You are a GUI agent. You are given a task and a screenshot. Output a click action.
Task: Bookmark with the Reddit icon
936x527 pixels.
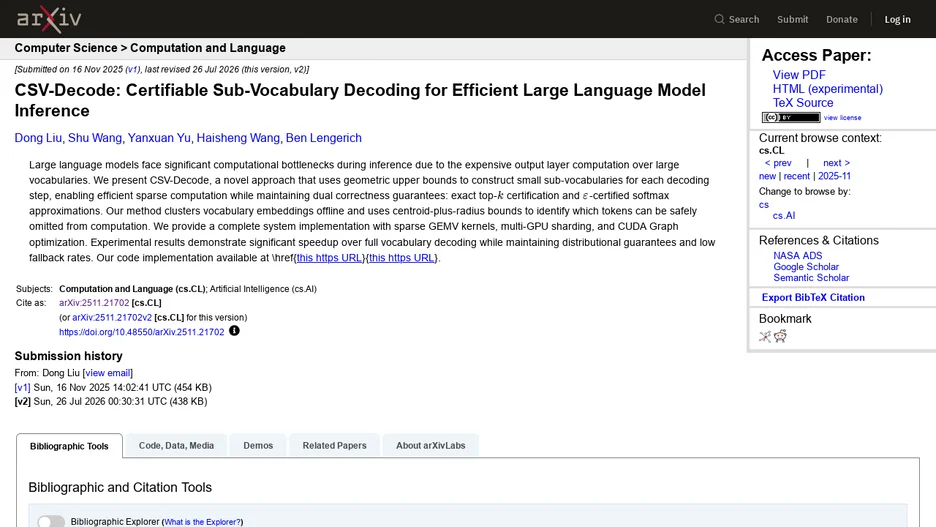tap(780, 337)
